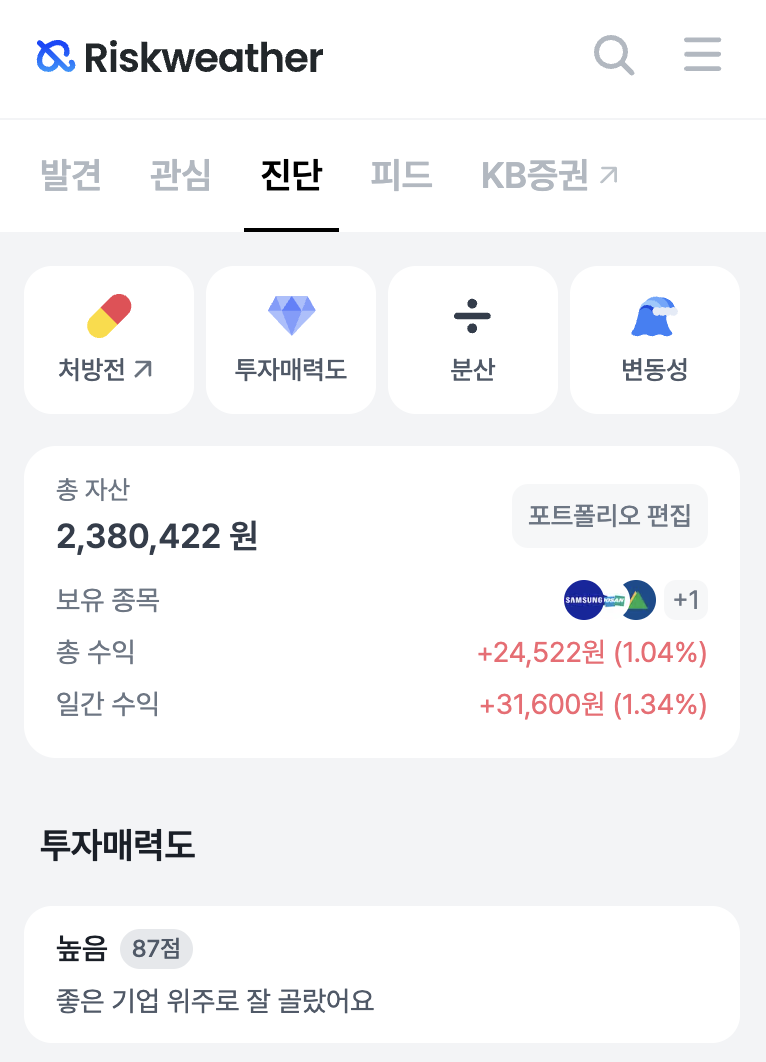Open the search magnifier icon

tap(614, 56)
